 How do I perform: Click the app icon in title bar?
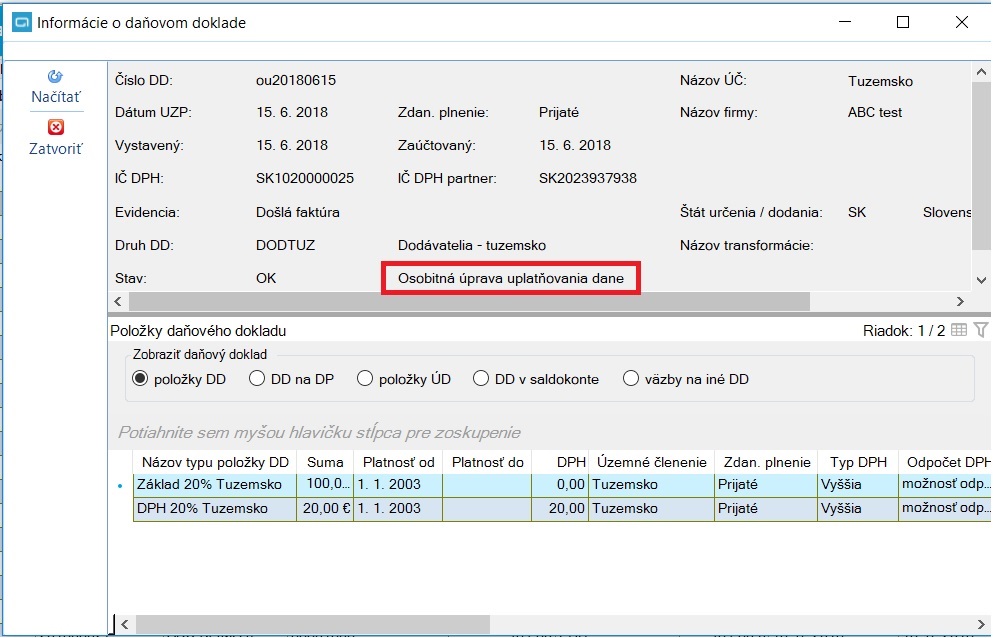22,23
